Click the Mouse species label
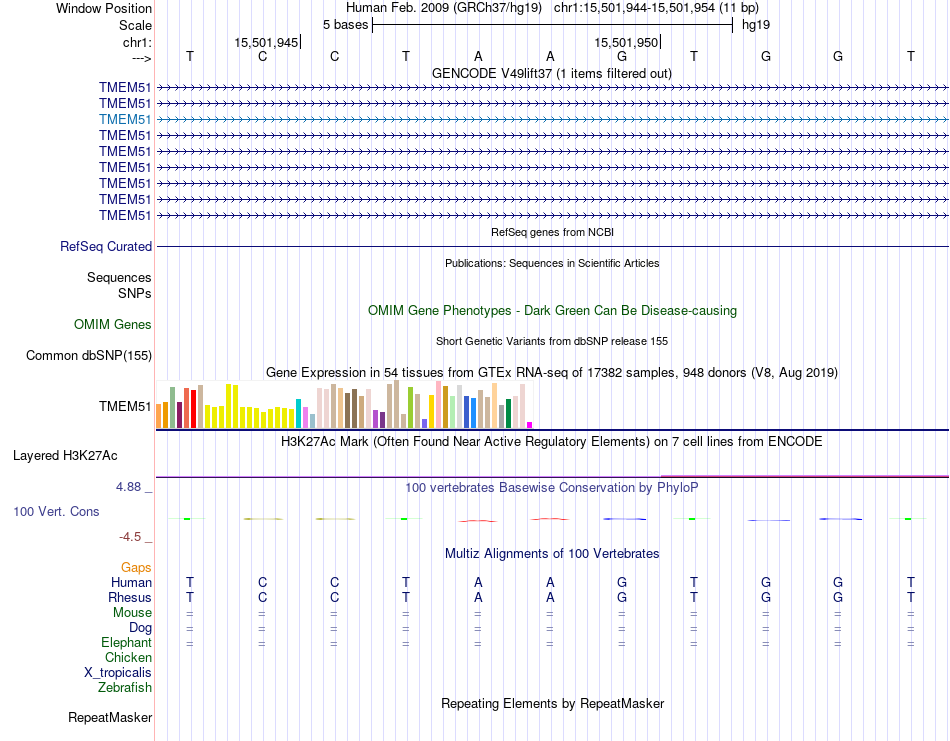This screenshot has width=950, height=741. (132, 613)
